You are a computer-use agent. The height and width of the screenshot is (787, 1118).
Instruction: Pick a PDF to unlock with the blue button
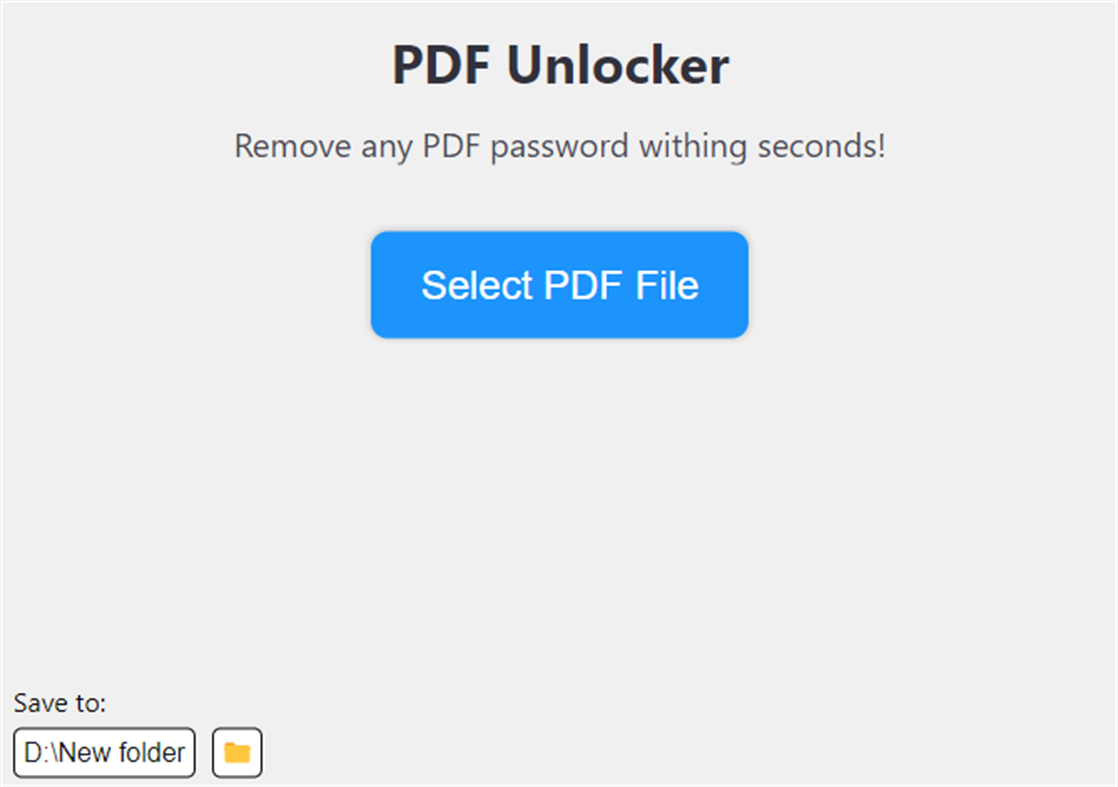[x=559, y=285]
